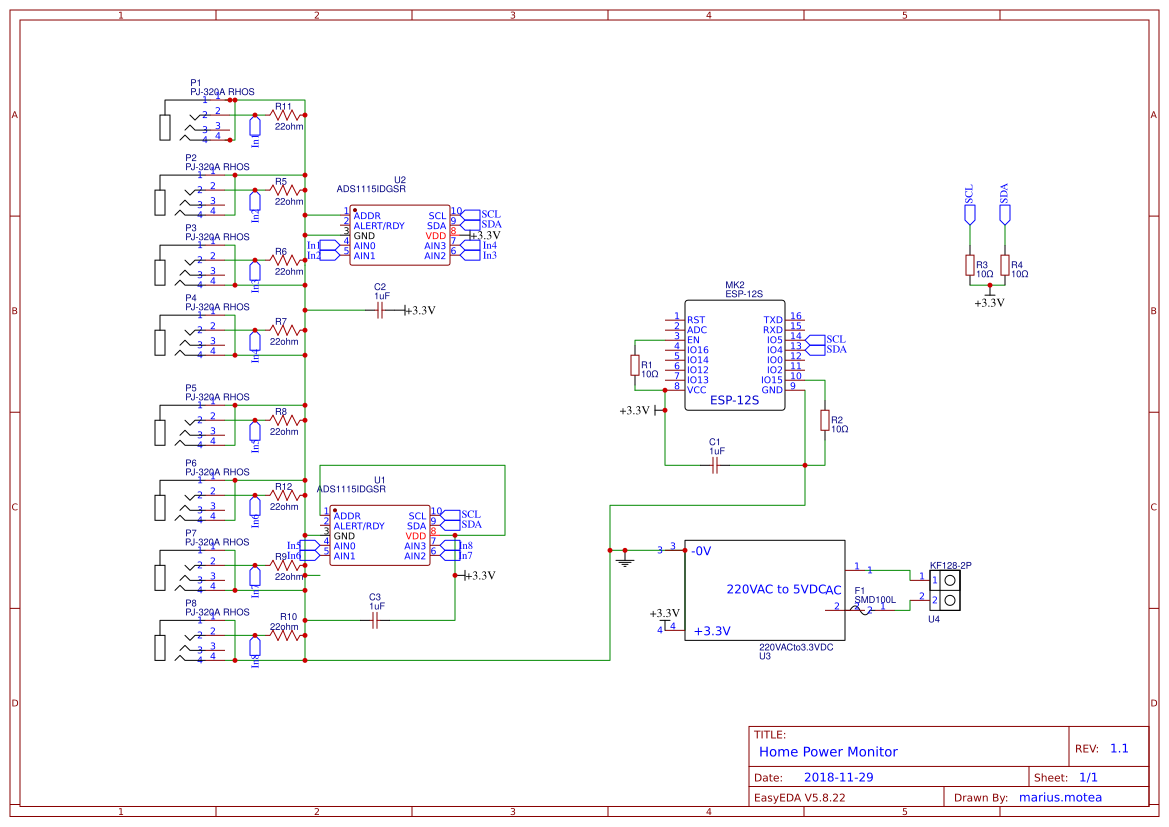Click the 220VAC to 5VDCAC converter block U3

click(x=765, y=590)
